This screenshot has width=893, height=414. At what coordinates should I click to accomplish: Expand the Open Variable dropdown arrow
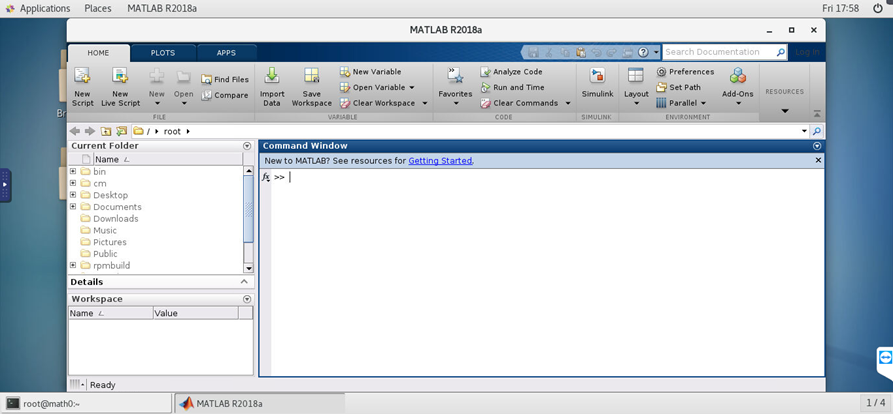pos(412,88)
